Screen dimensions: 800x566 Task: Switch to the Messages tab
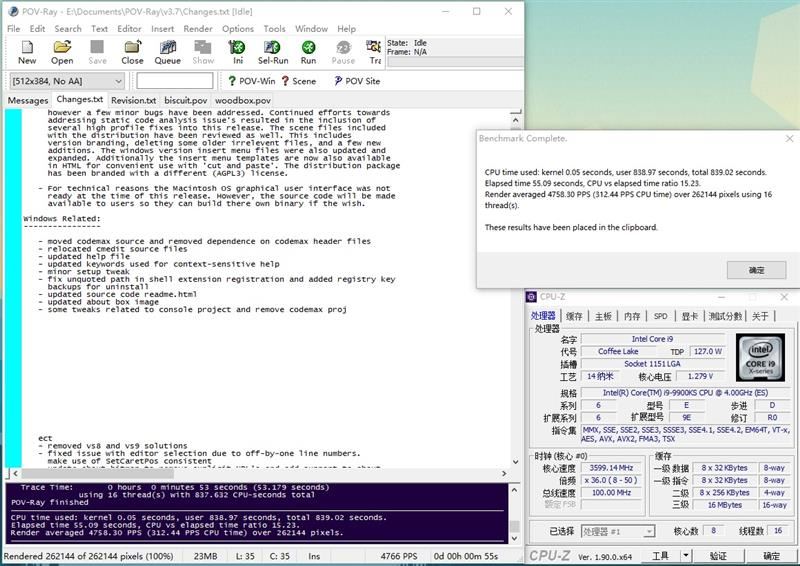(28, 100)
